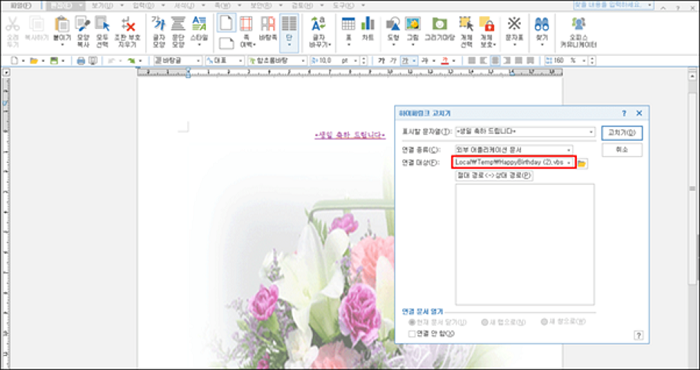Select '새 탭으로' radio option

[x=484, y=322]
